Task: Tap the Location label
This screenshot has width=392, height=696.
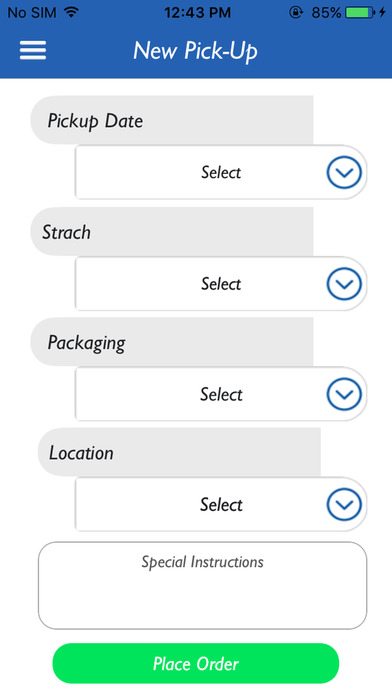Action: pos(81,453)
